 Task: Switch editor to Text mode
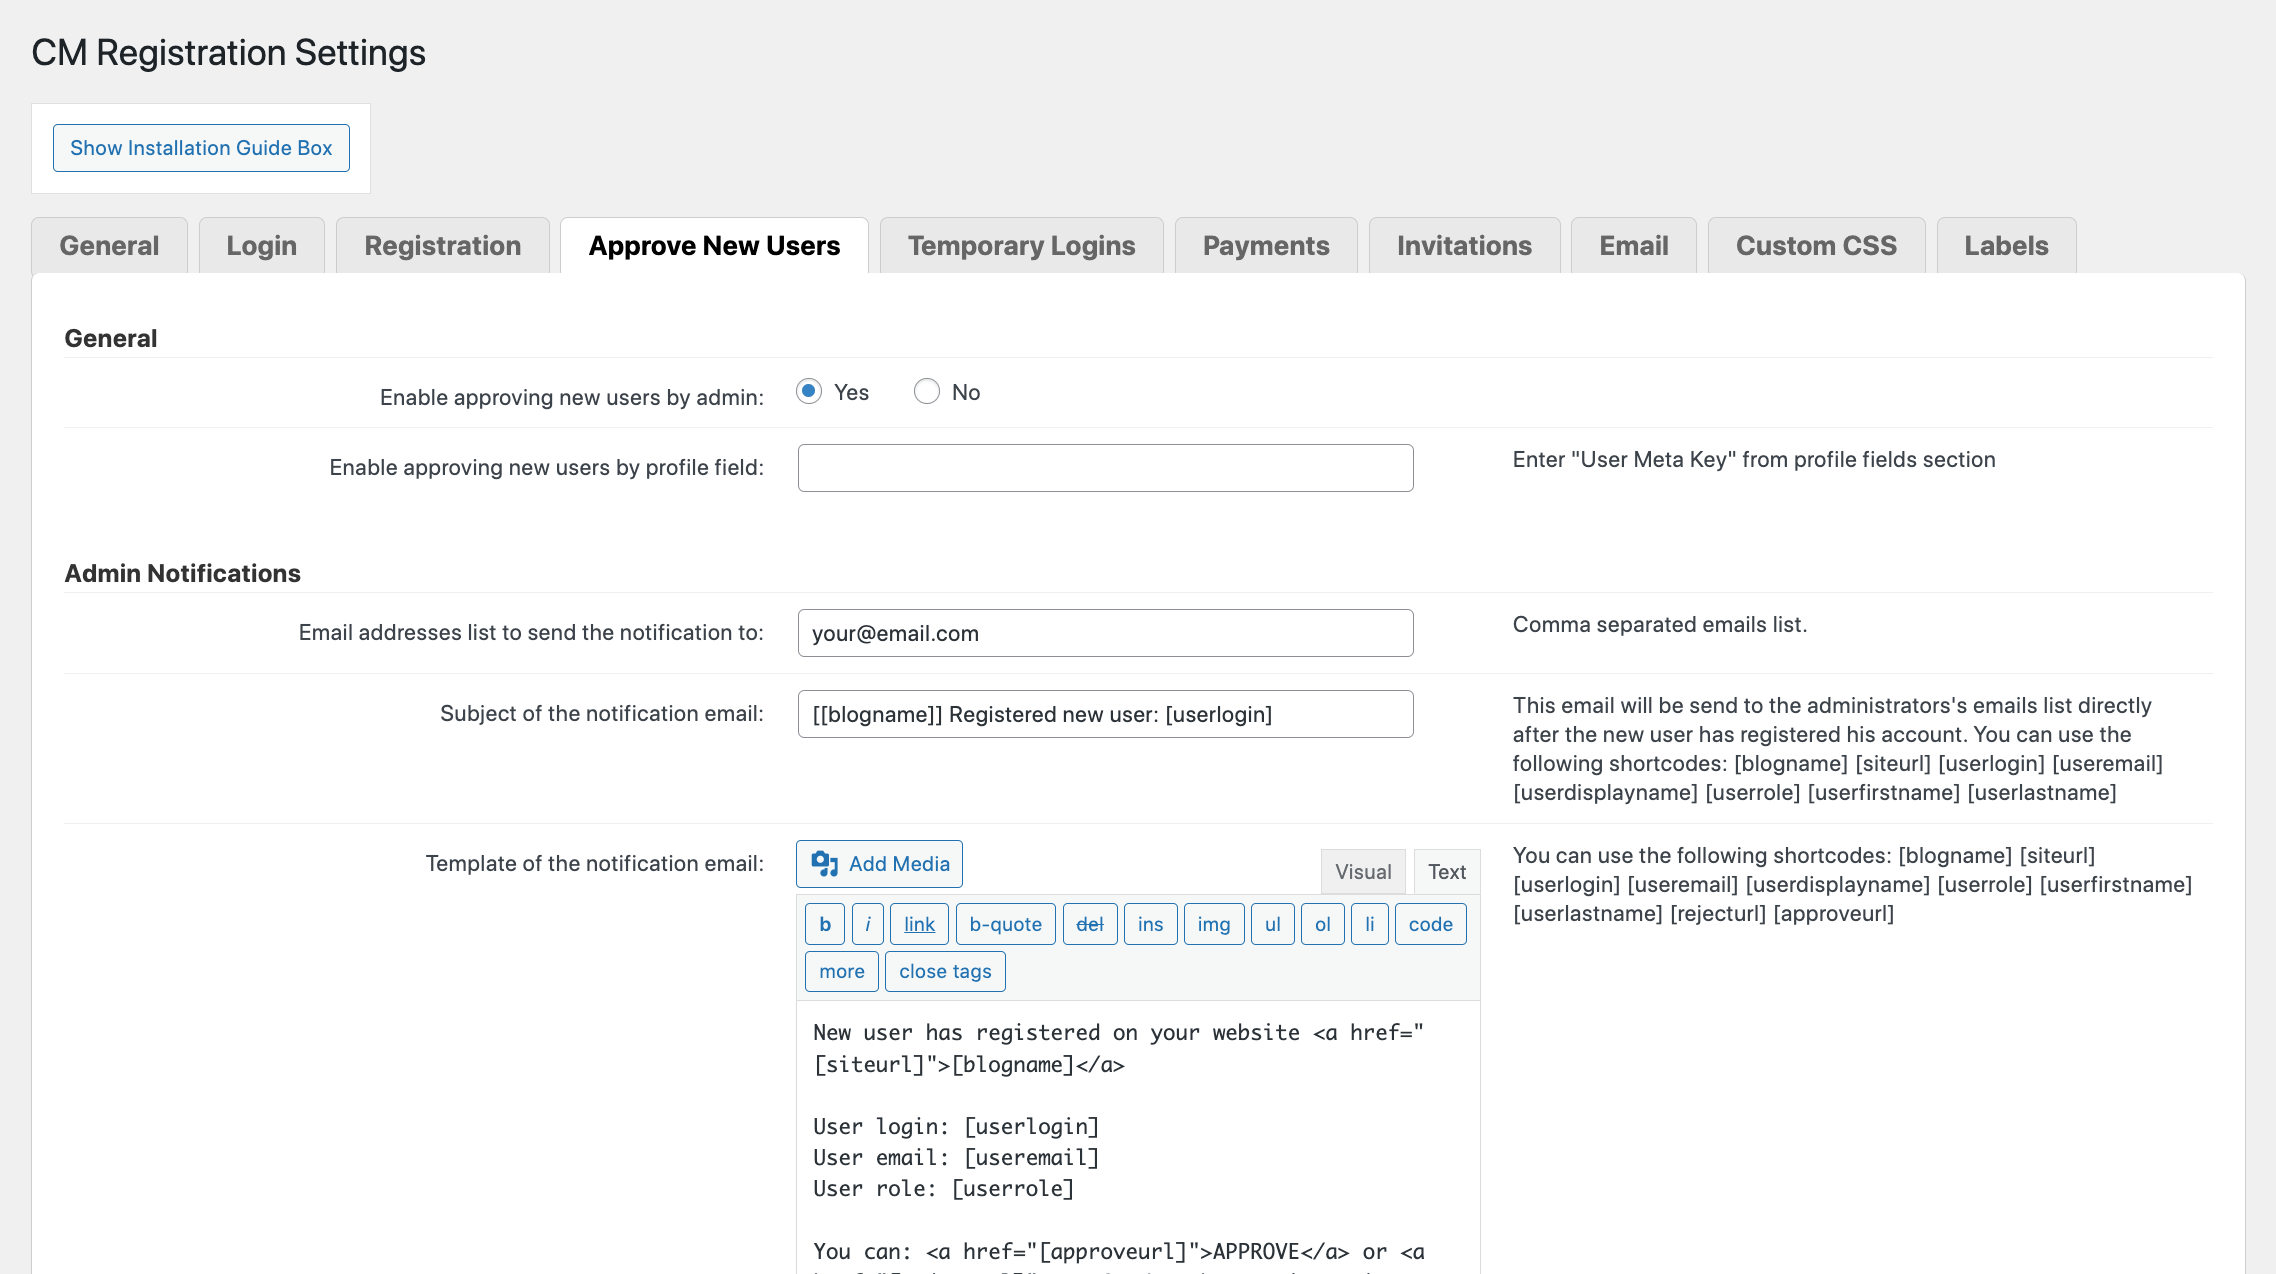[1447, 872]
